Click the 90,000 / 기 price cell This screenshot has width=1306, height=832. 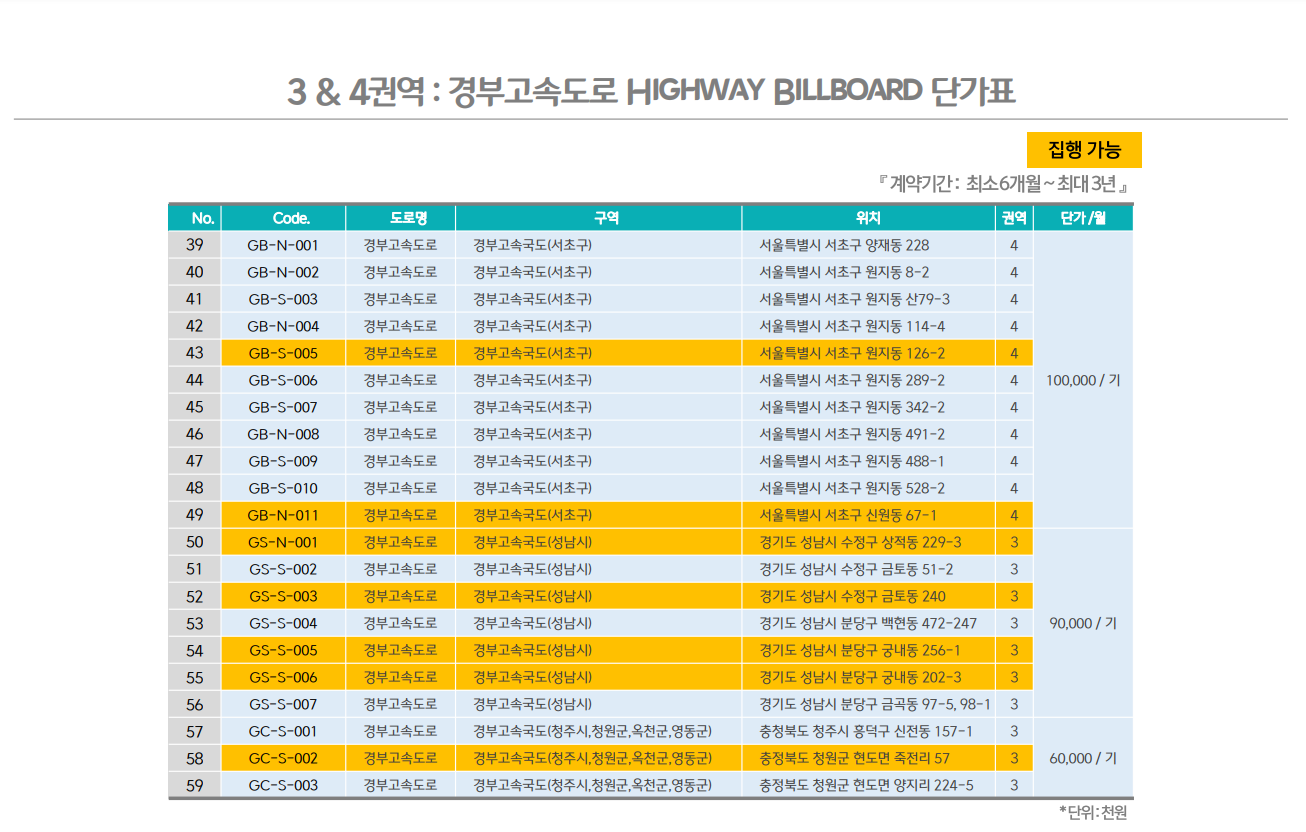[x=1083, y=623]
